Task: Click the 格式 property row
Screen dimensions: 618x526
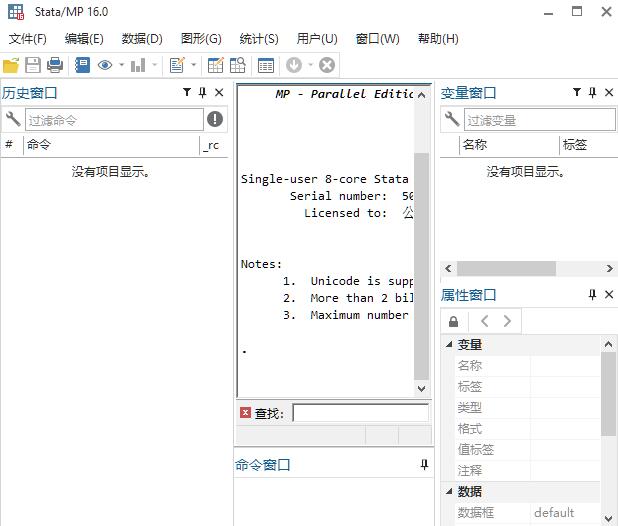Action: click(x=527, y=428)
